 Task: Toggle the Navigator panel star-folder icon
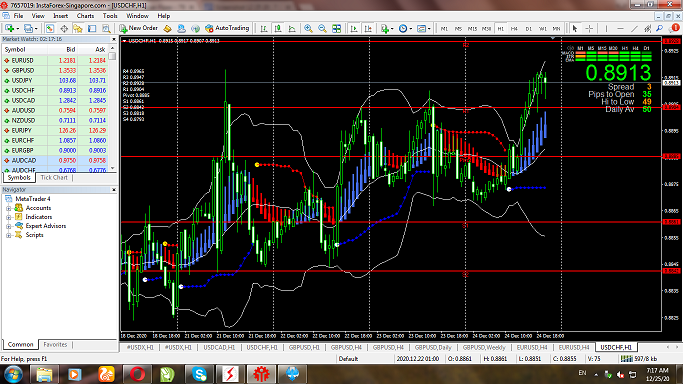(x=78, y=28)
